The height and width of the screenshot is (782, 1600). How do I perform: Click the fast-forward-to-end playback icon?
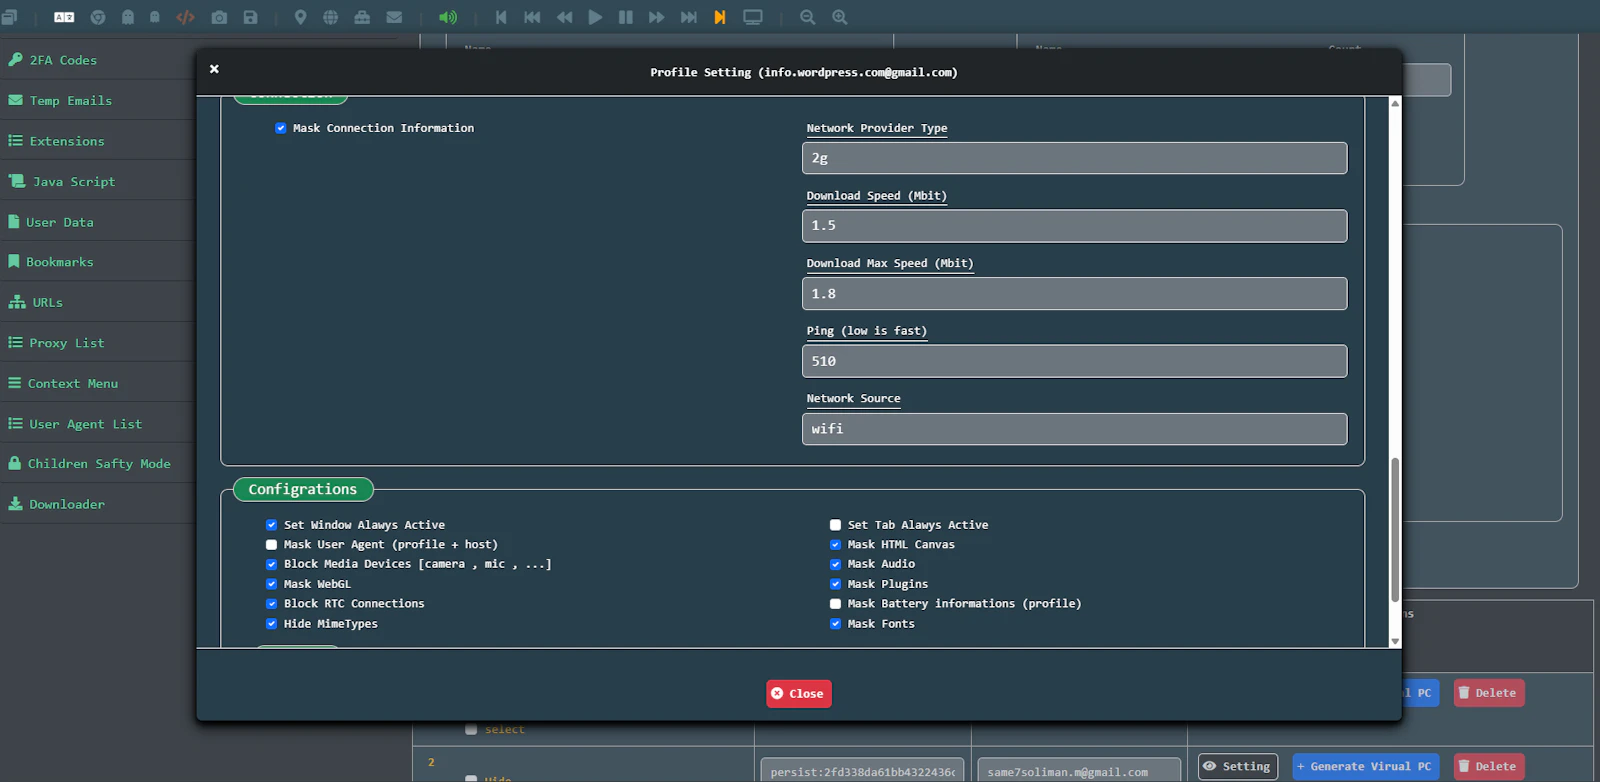689,17
